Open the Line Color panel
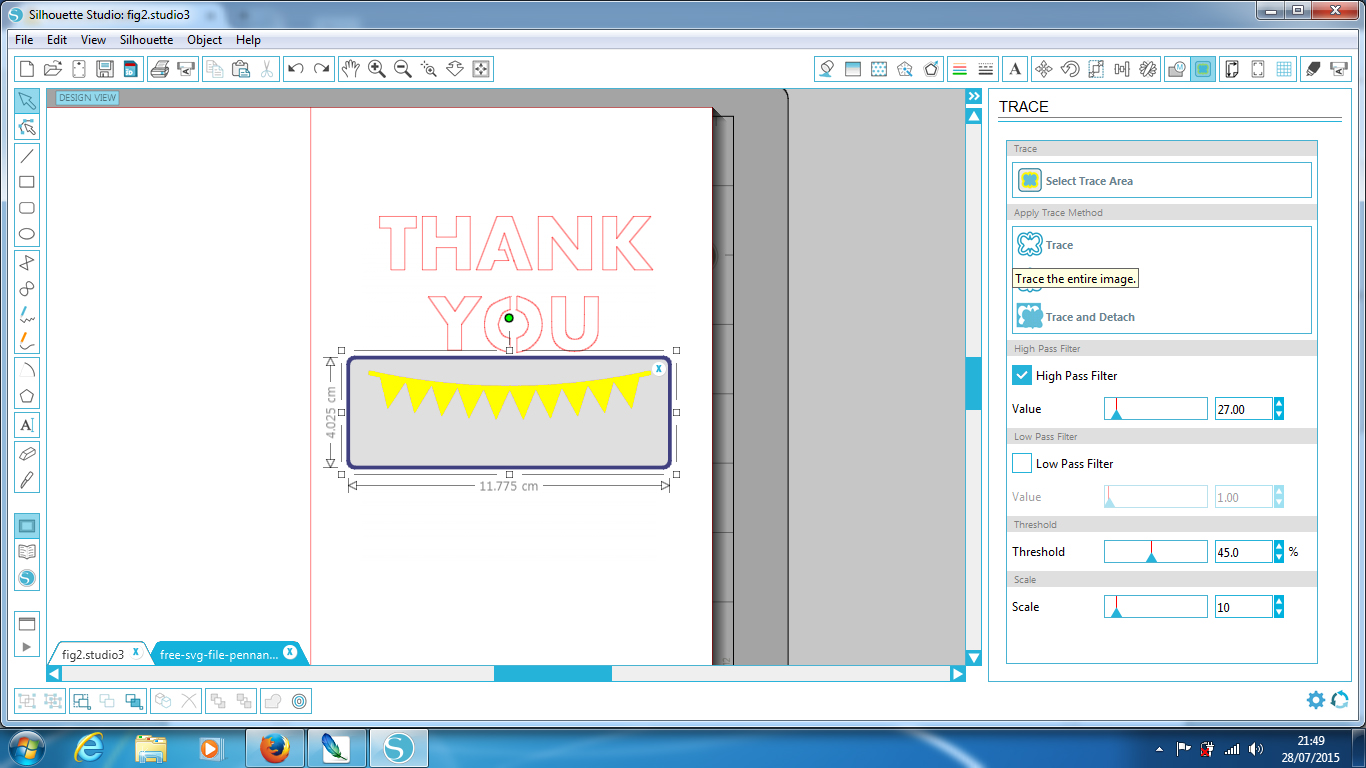Image resolution: width=1366 pixels, height=768 pixels. tap(959, 69)
